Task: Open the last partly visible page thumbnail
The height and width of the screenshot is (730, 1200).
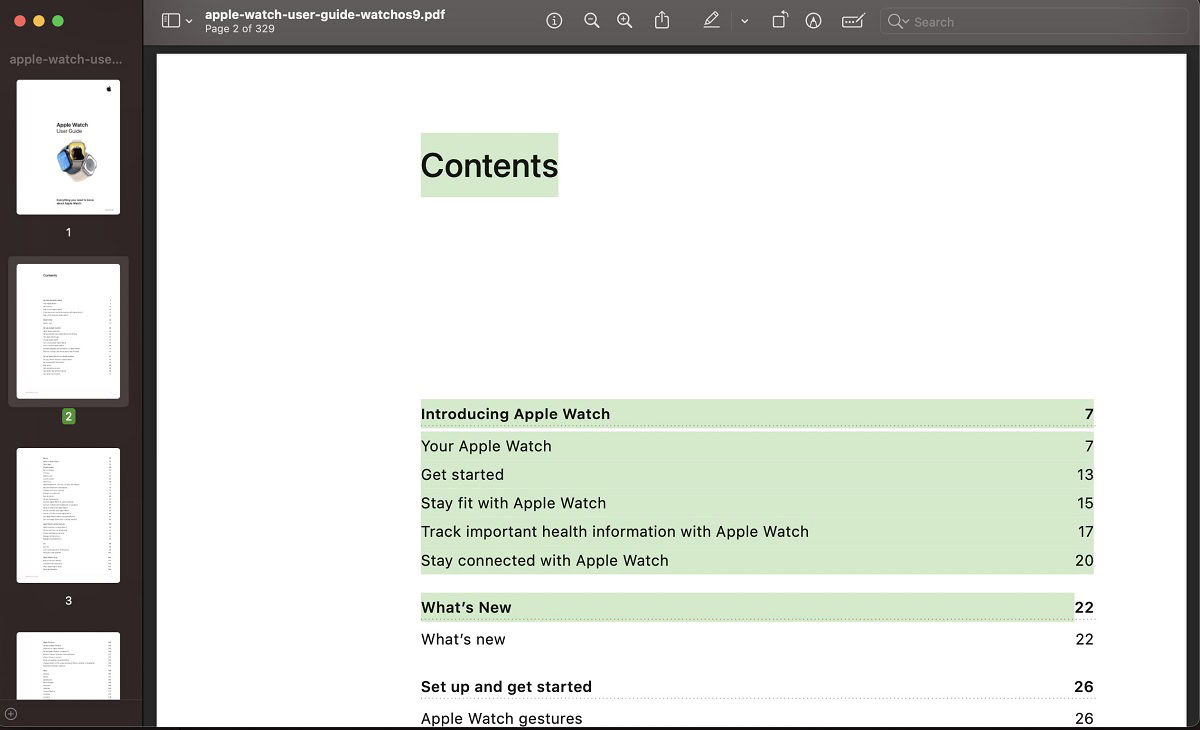Action: tap(68, 665)
